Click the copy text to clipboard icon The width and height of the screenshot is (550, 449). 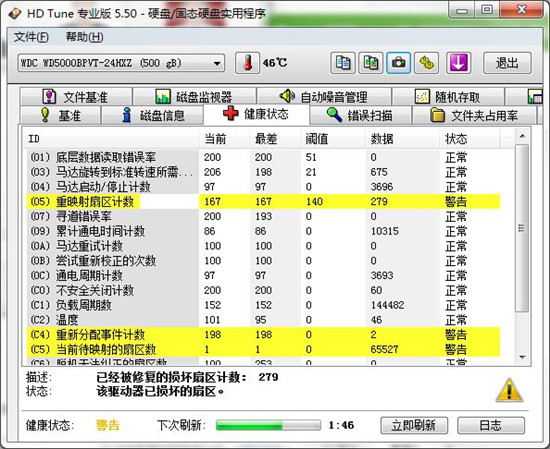(343, 63)
